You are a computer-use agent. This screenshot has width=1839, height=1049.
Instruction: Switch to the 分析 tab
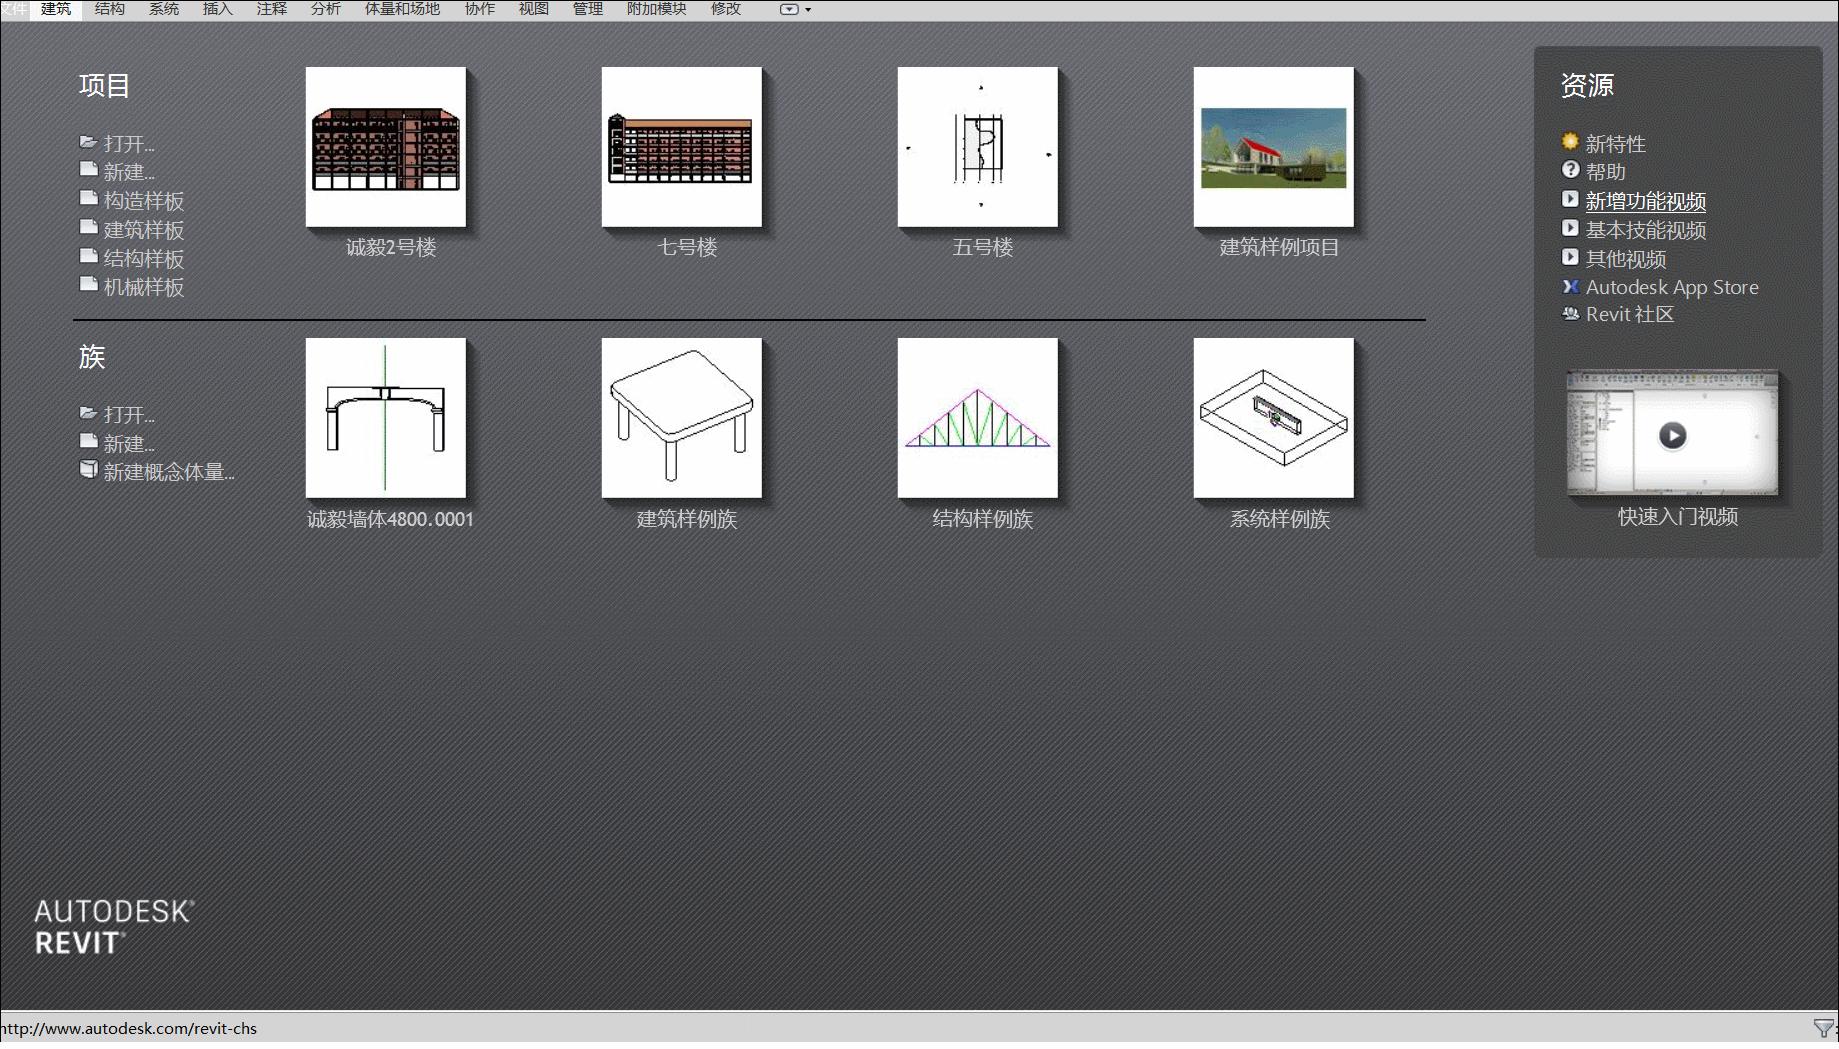coord(326,9)
